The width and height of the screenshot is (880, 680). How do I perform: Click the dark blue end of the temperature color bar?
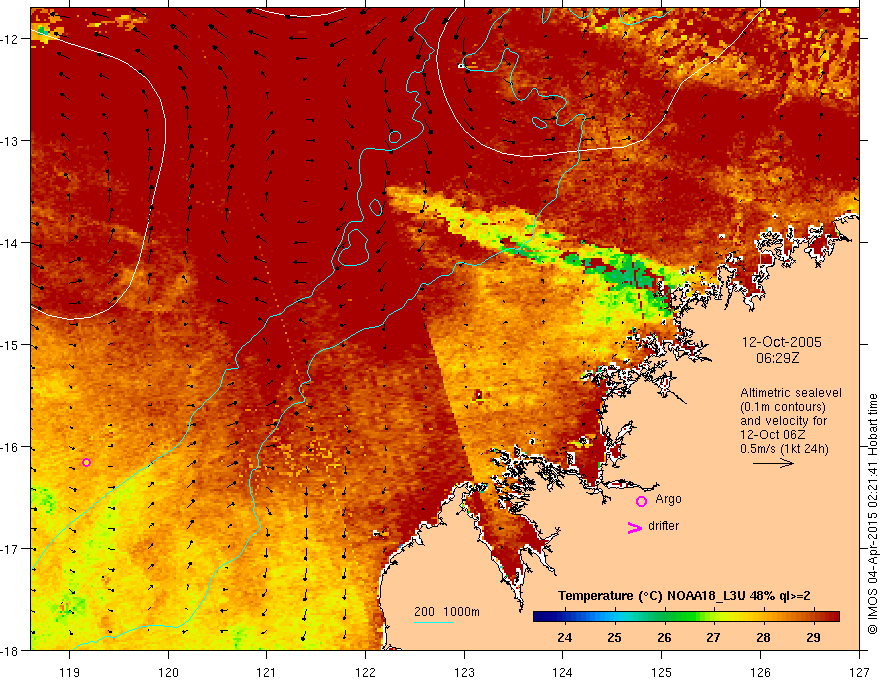click(x=540, y=617)
